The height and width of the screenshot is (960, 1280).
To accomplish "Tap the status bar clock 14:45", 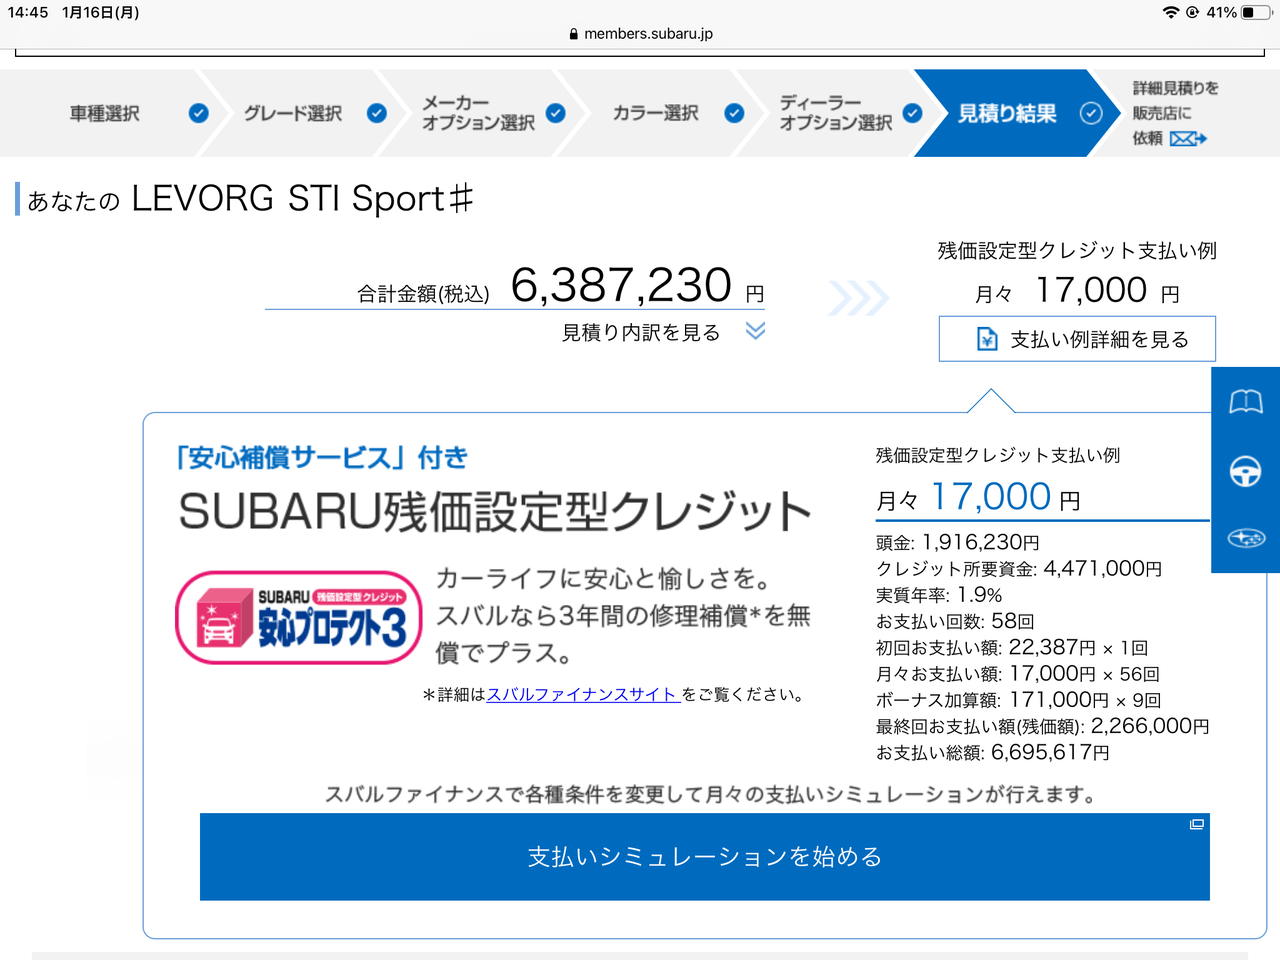I will [28, 12].
